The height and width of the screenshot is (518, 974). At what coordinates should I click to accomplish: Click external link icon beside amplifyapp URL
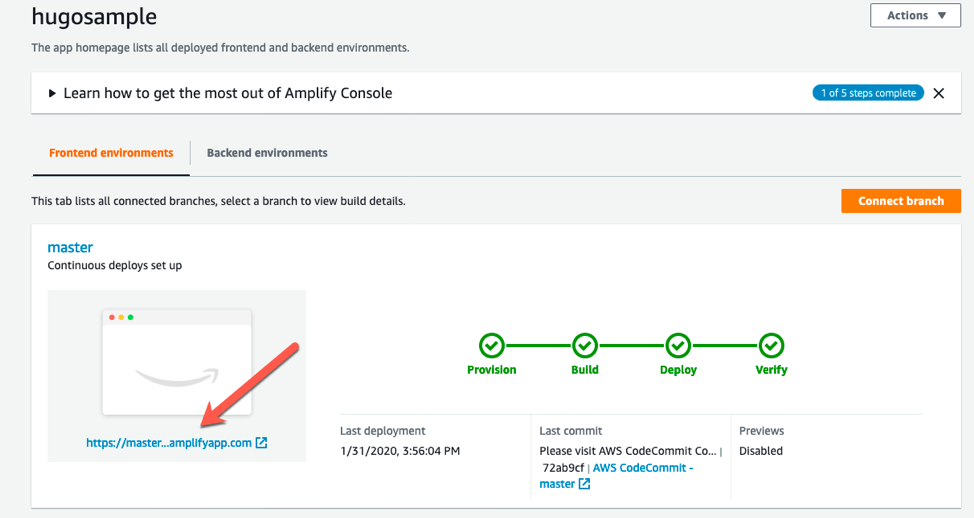[262, 443]
